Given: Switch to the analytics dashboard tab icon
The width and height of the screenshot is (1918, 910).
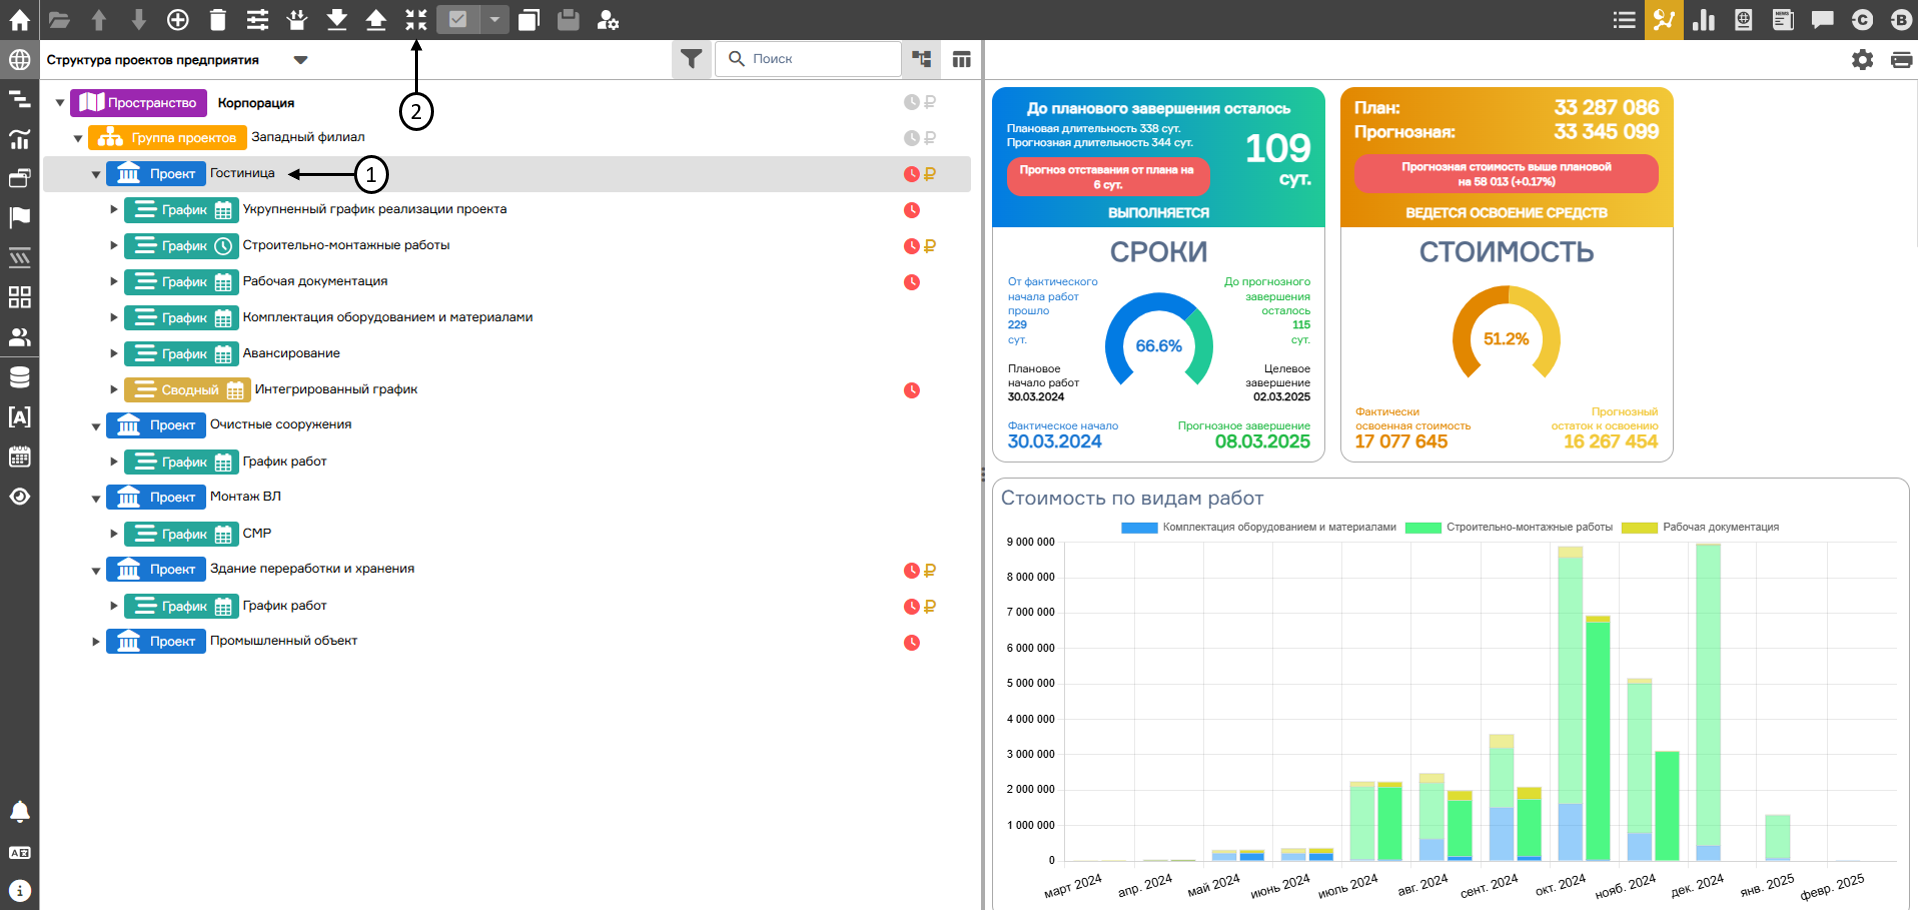Looking at the screenshot, I should point(1664,19).
